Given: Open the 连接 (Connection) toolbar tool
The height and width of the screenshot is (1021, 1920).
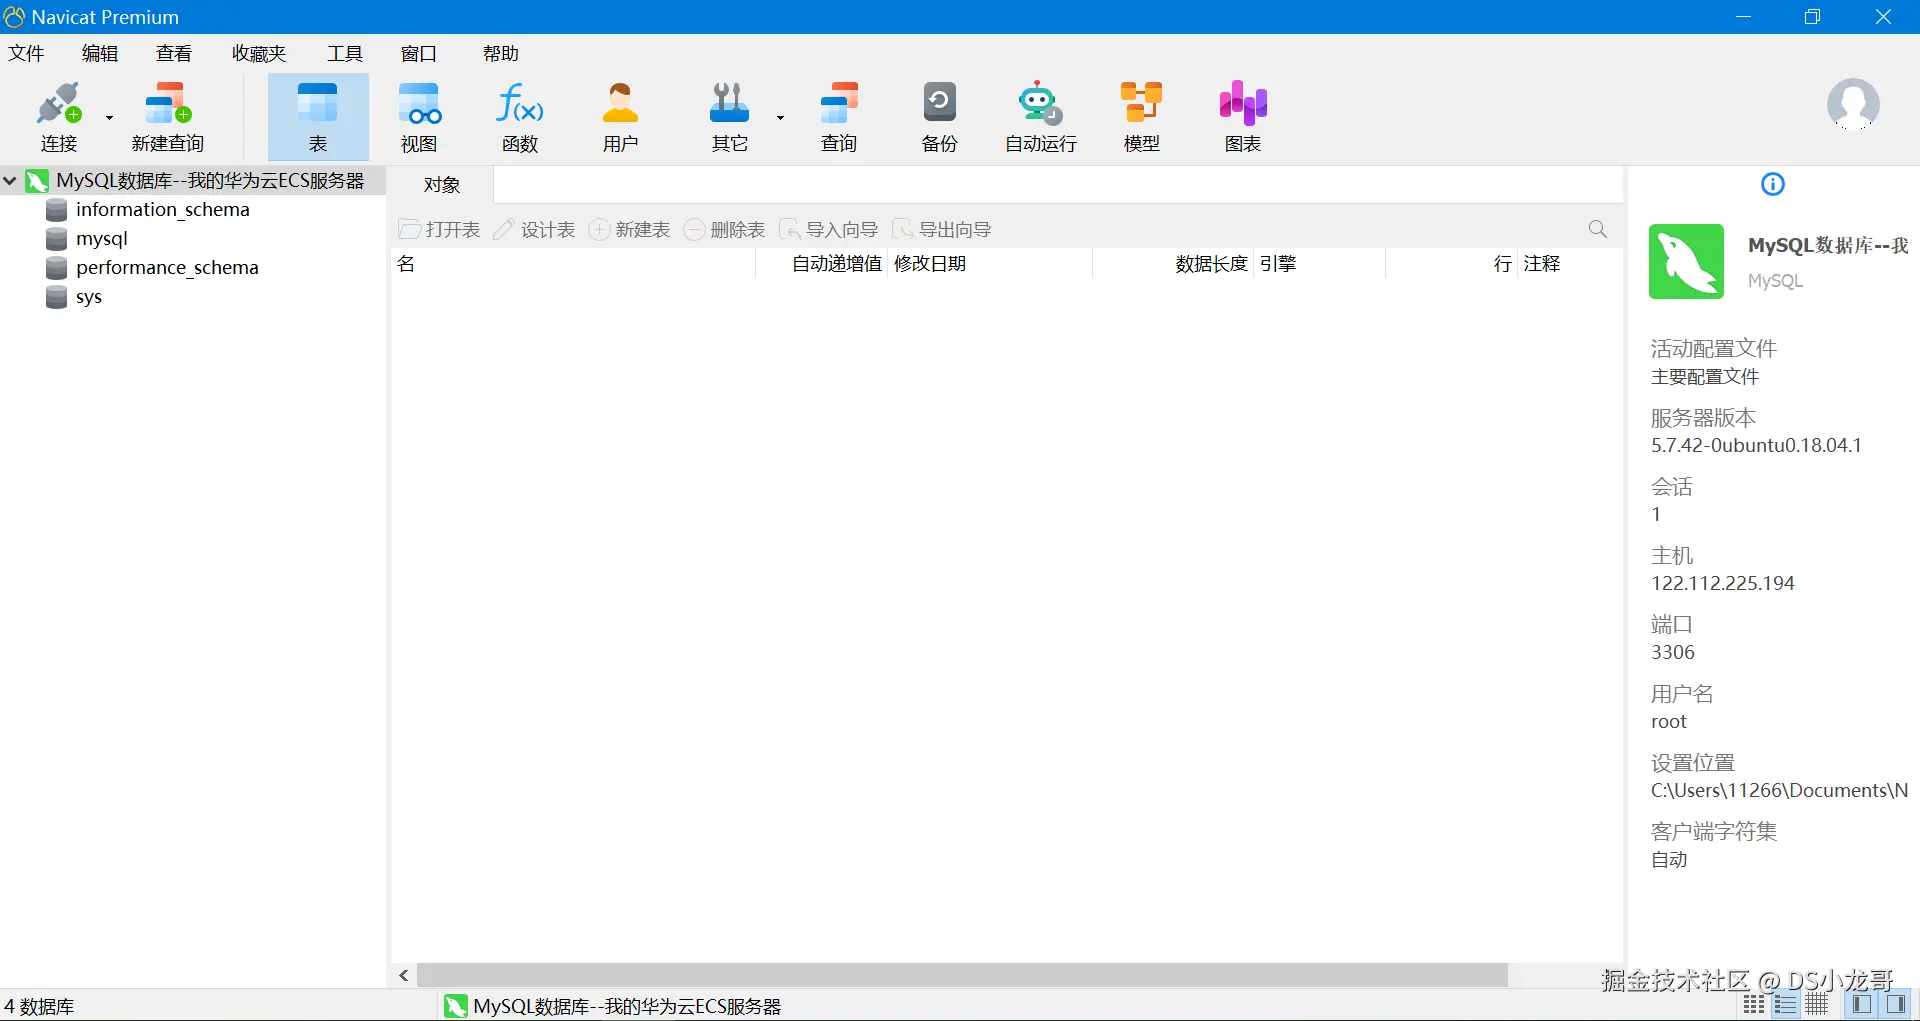Looking at the screenshot, I should (59, 117).
